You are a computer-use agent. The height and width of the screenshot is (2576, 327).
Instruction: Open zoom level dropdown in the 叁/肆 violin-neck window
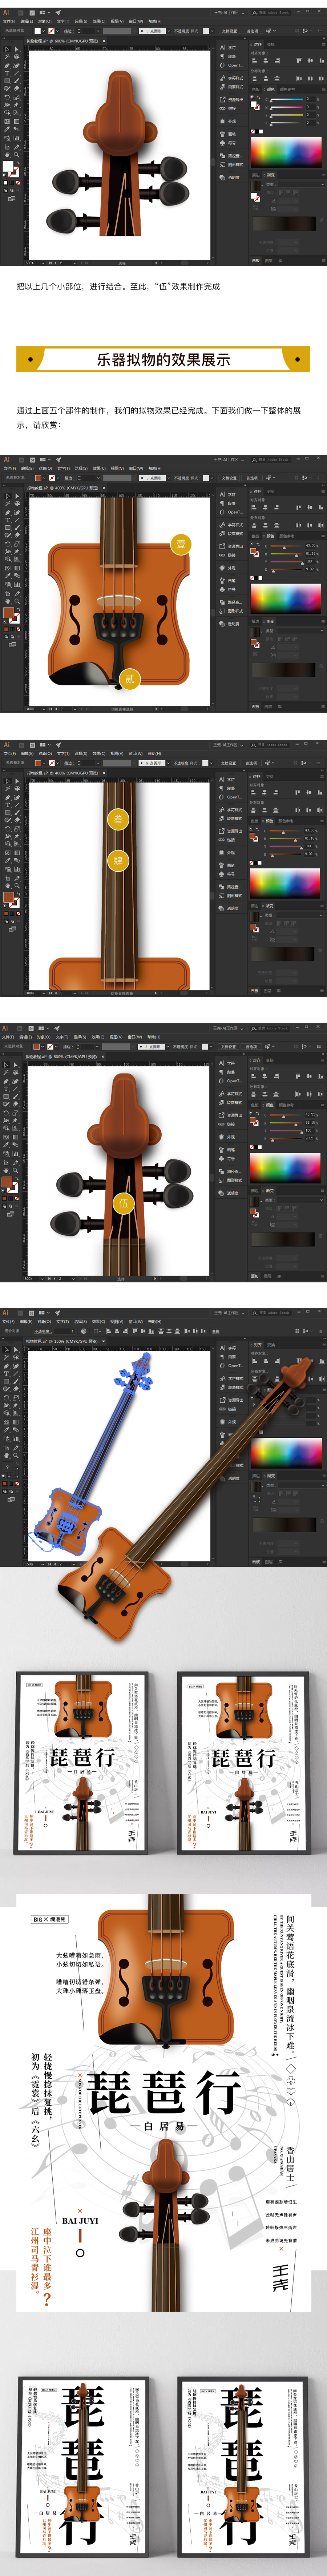(43, 994)
